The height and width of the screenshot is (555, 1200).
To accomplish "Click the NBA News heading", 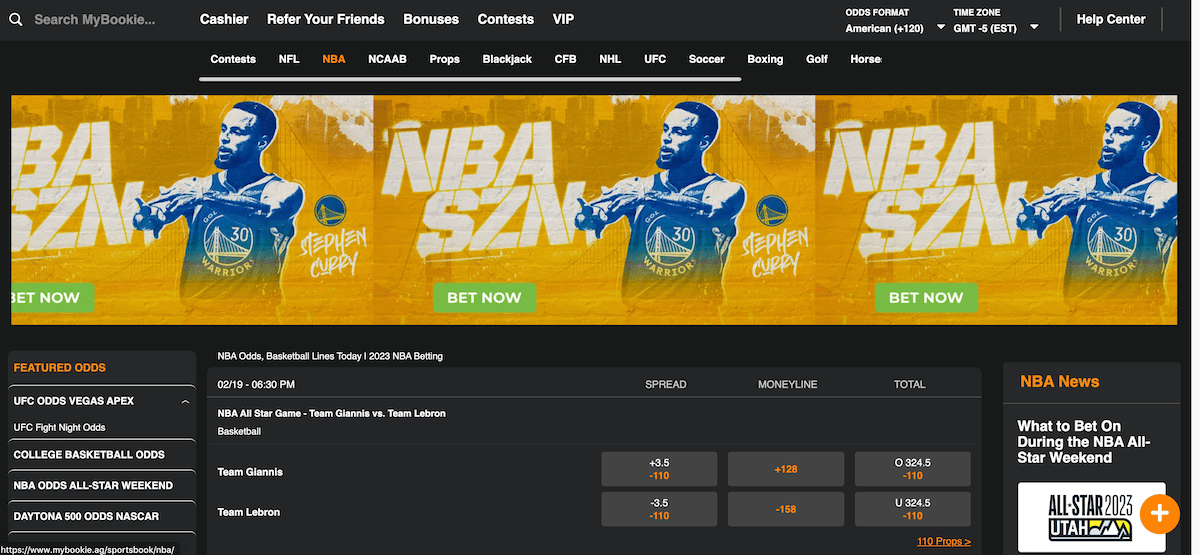I will click(1059, 381).
